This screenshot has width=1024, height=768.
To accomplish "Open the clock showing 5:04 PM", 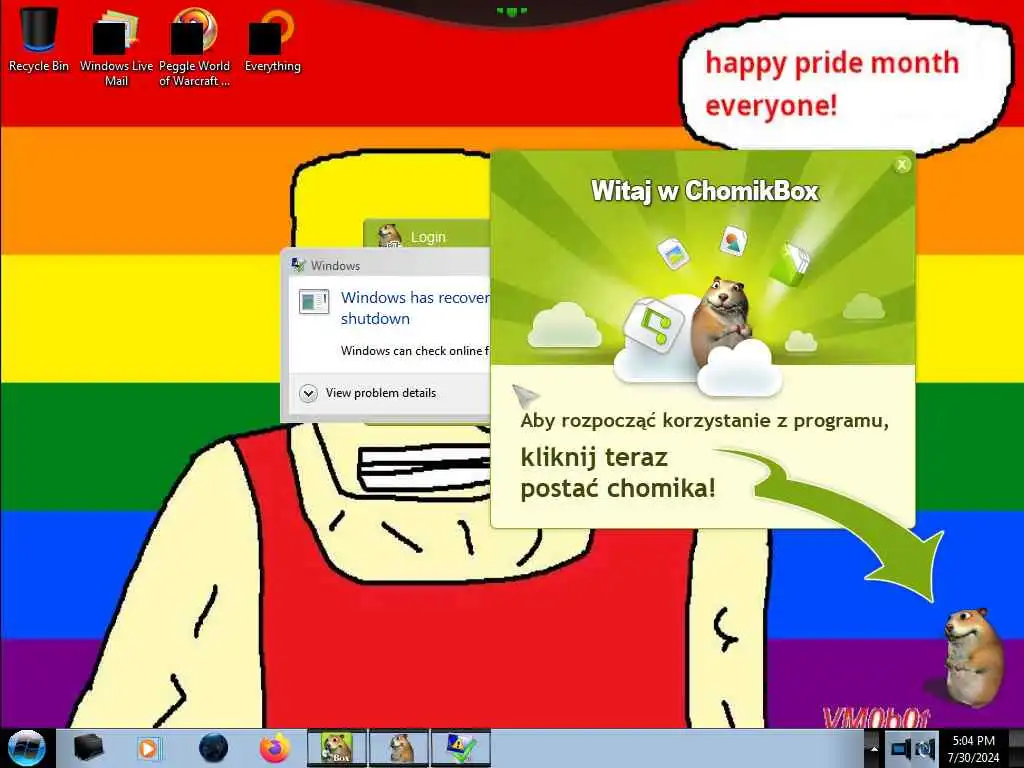I will pyautogui.click(x=974, y=748).
